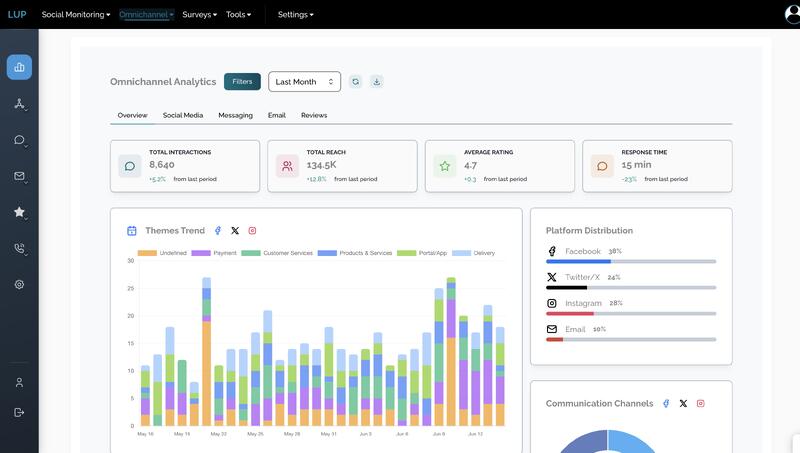This screenshot has height=453, width=800.
Task: Click the Email 10% progress bar
Action: (631, 339)
